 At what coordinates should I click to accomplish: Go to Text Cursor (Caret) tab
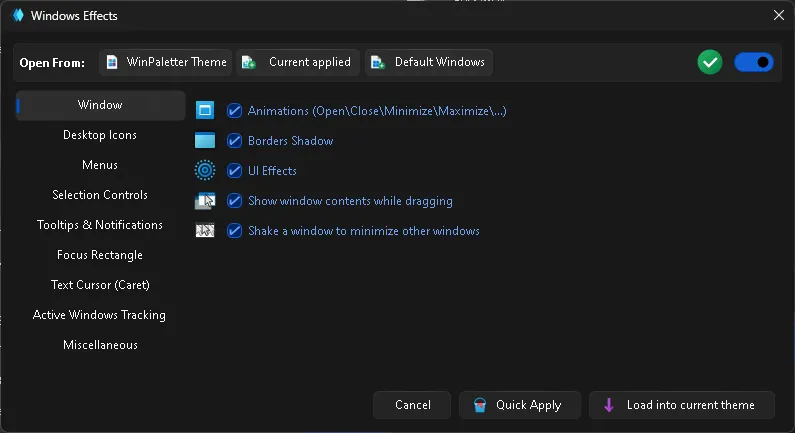(100, 285)
